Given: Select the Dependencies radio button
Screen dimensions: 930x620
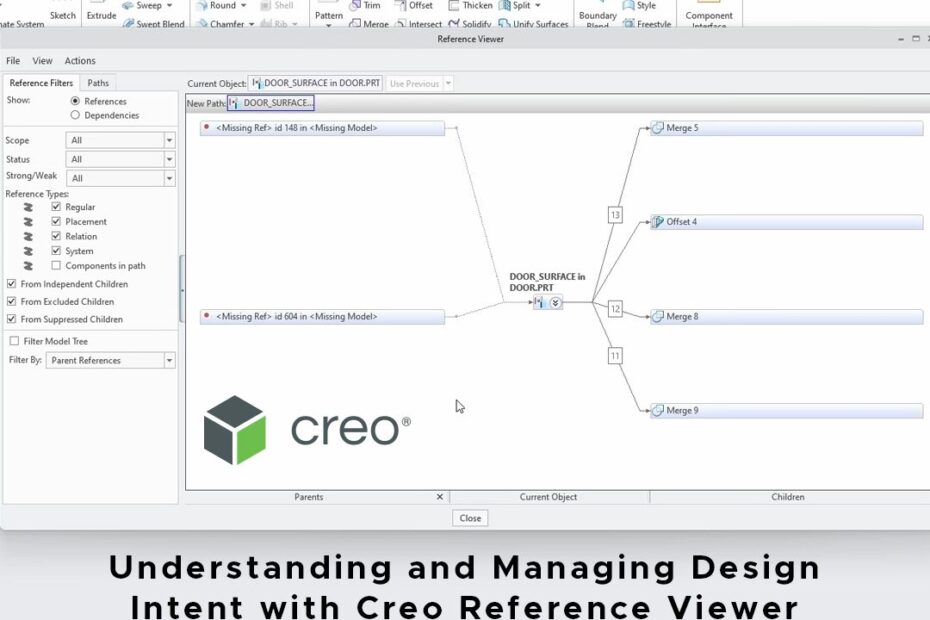Looking at the screenshot, I should coord(75,115).
